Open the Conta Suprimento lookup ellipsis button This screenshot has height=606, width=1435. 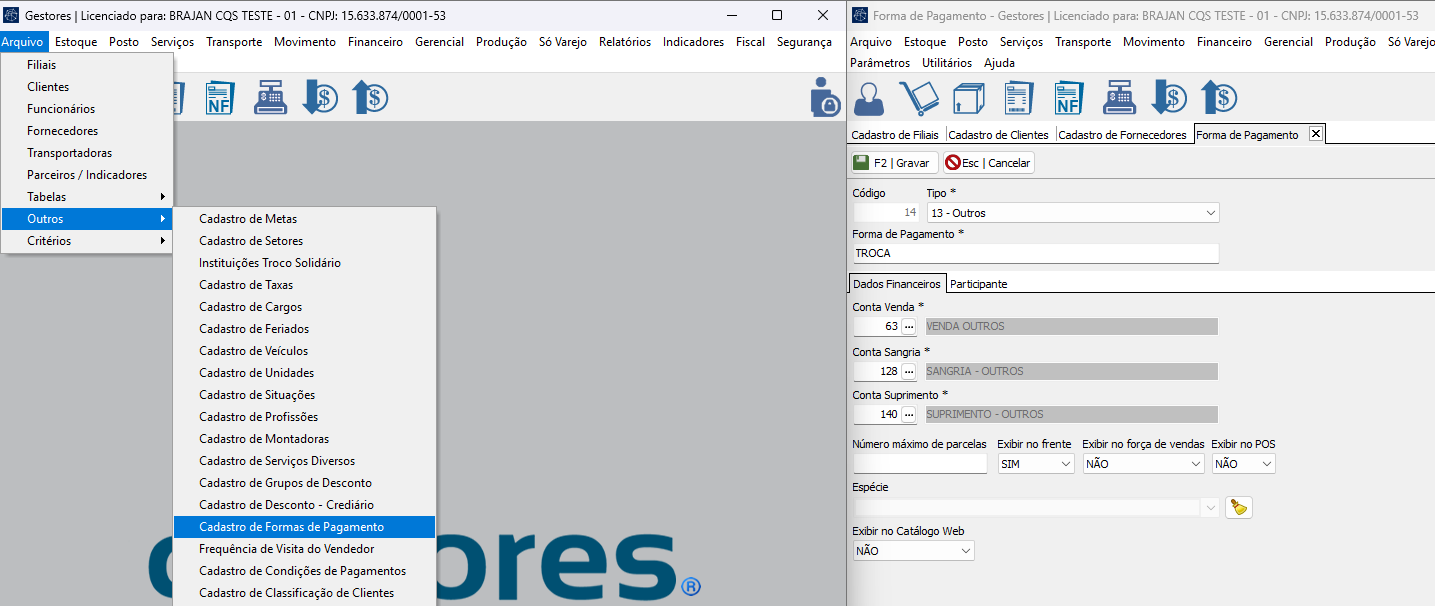pos(909,415)
